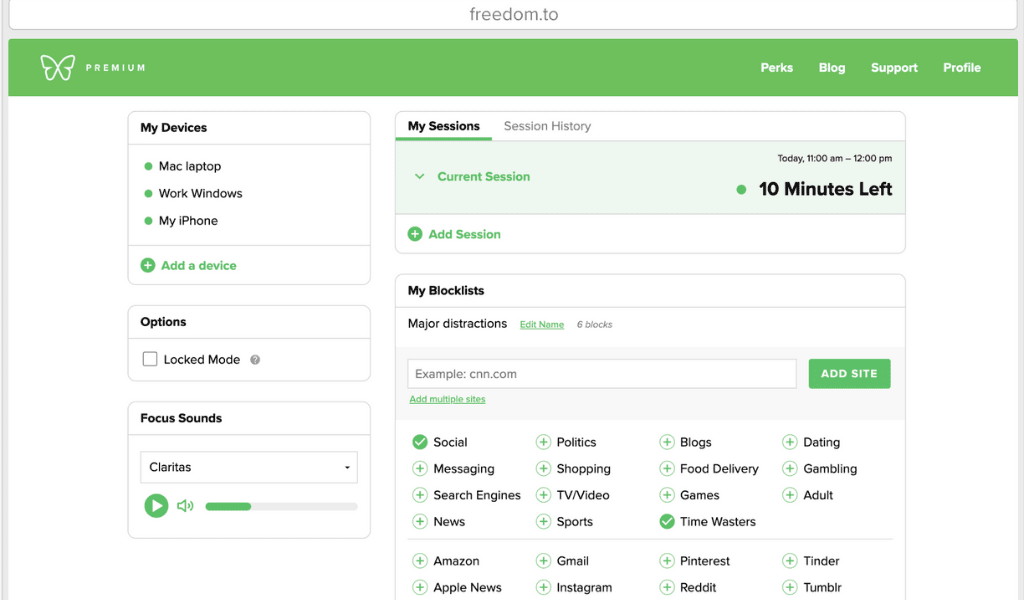
Task: Open the Perks menu item
Action: 776,67
